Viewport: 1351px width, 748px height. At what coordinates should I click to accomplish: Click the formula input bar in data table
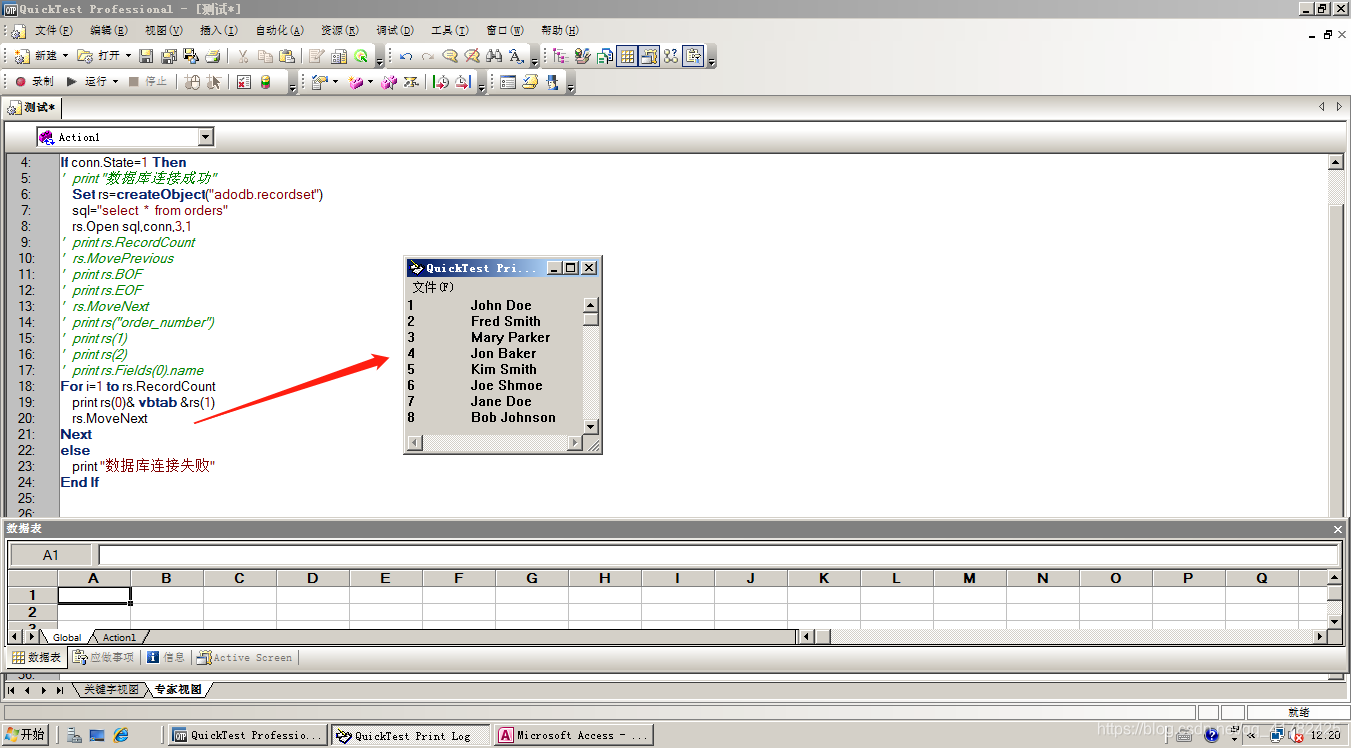pos(718,555)
